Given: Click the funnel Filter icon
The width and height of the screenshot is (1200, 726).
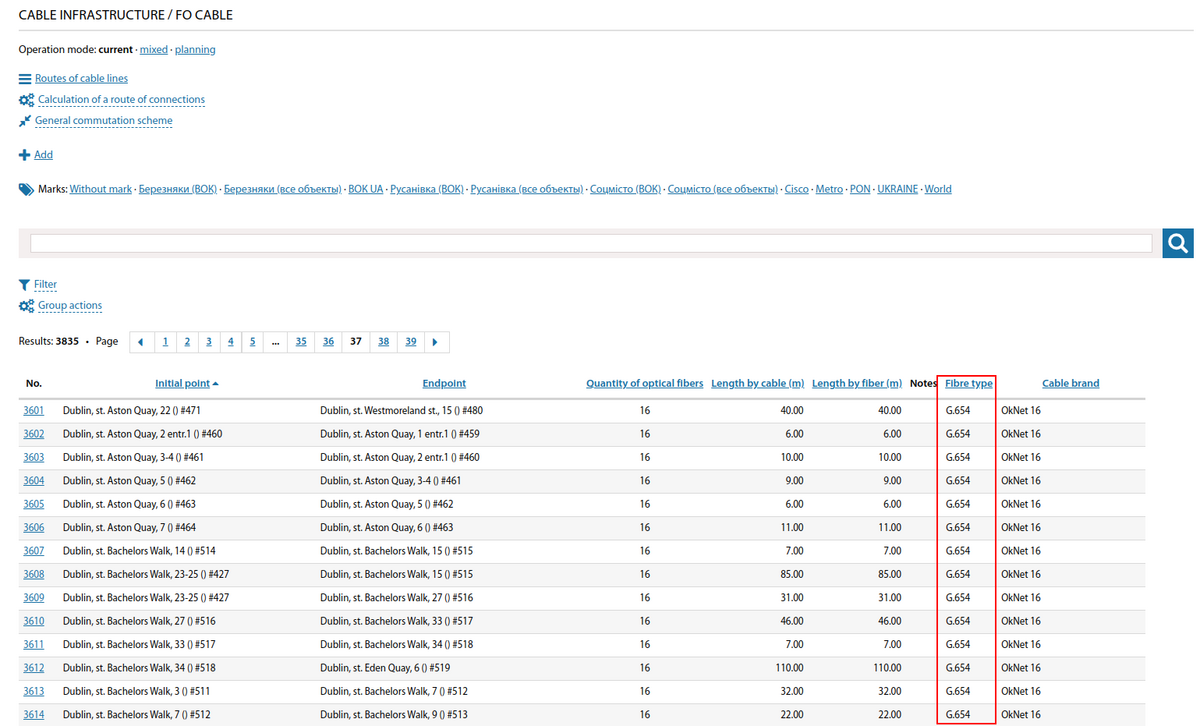Looking at the screenshot, I should click(x=25, y=285).
